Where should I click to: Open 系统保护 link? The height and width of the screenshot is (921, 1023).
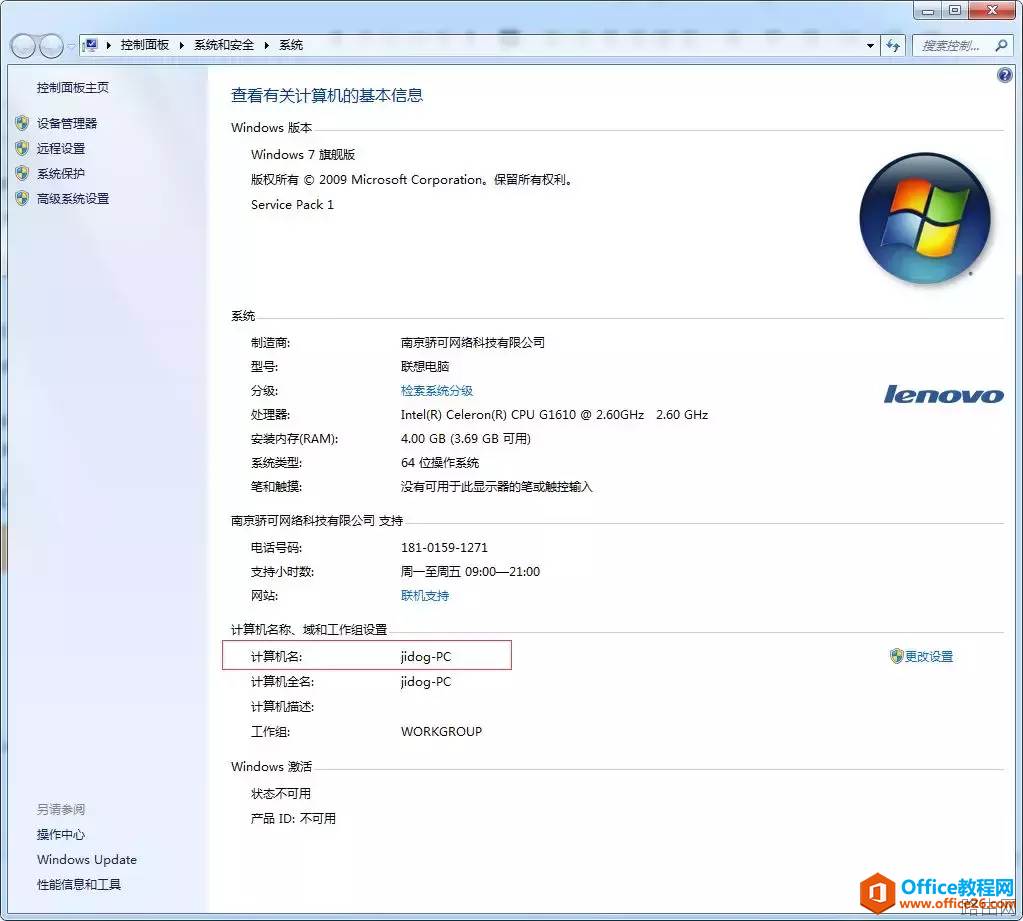(61, 174)
